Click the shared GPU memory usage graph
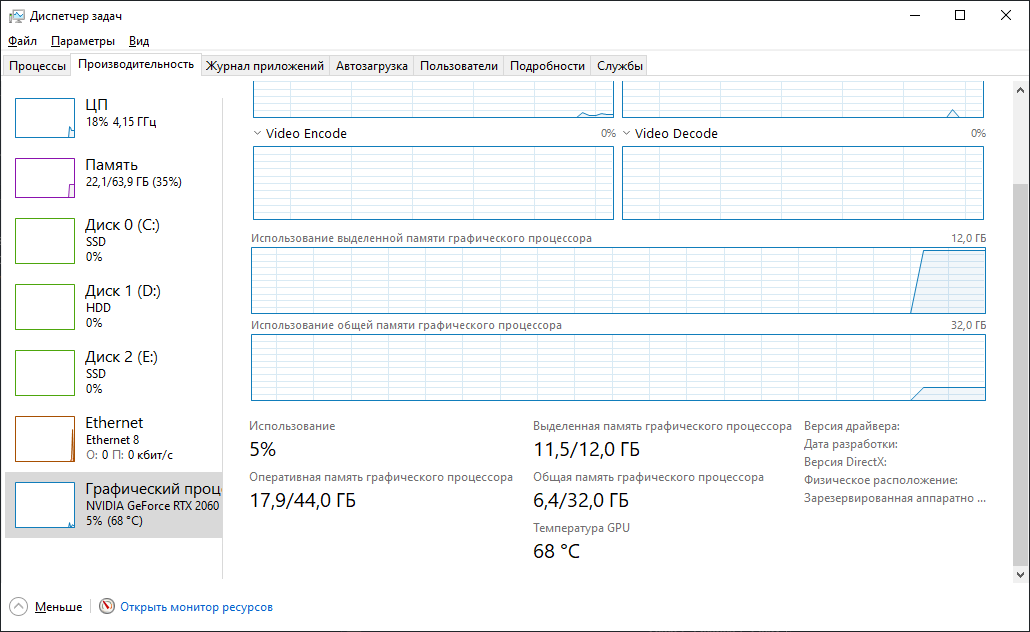Viewport: 1030px width, 632px height. point(618,367)
